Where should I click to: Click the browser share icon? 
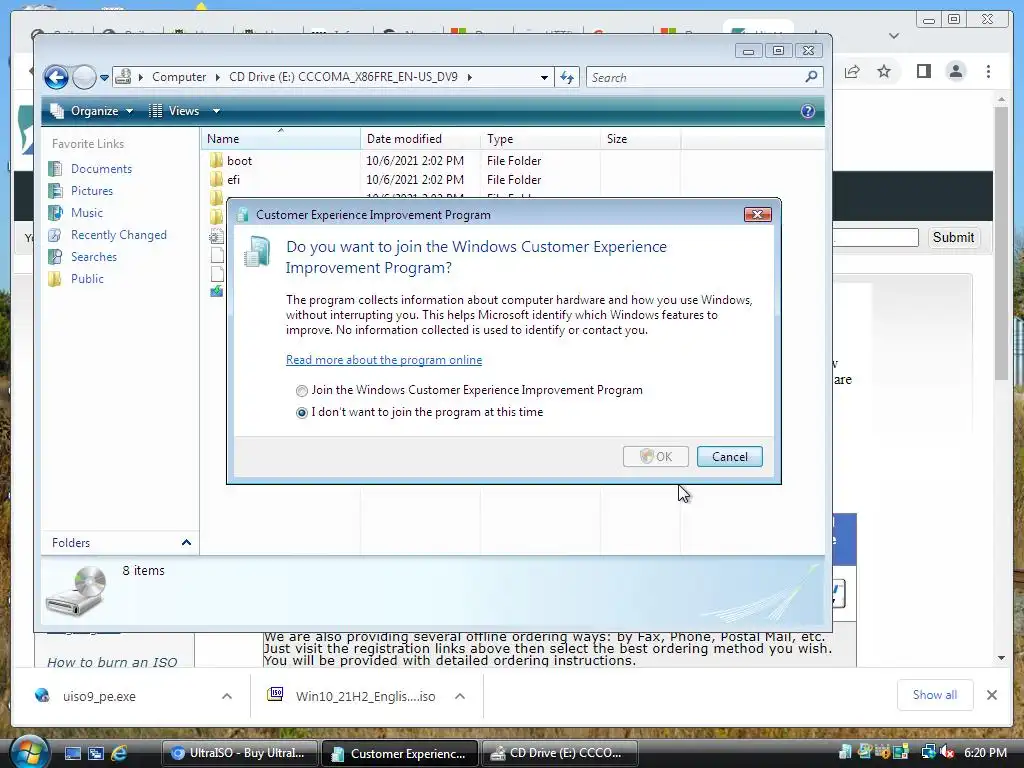click(852, 71)
